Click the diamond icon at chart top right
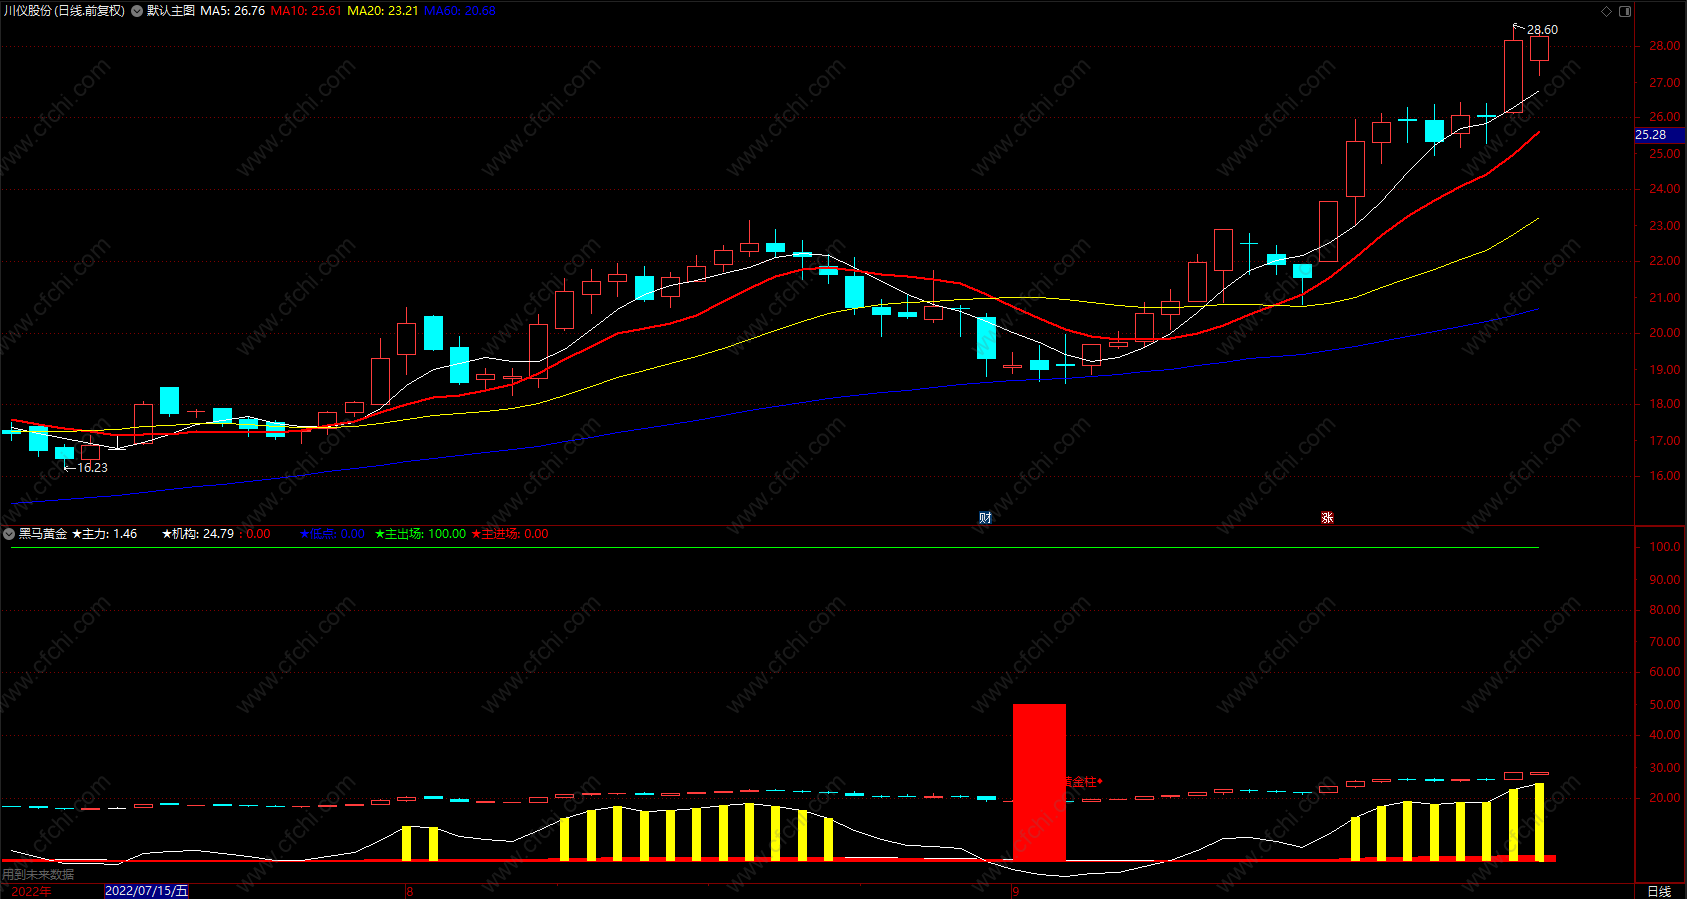This screenshot has height=899, width=1687. (x=1607, y=11)
